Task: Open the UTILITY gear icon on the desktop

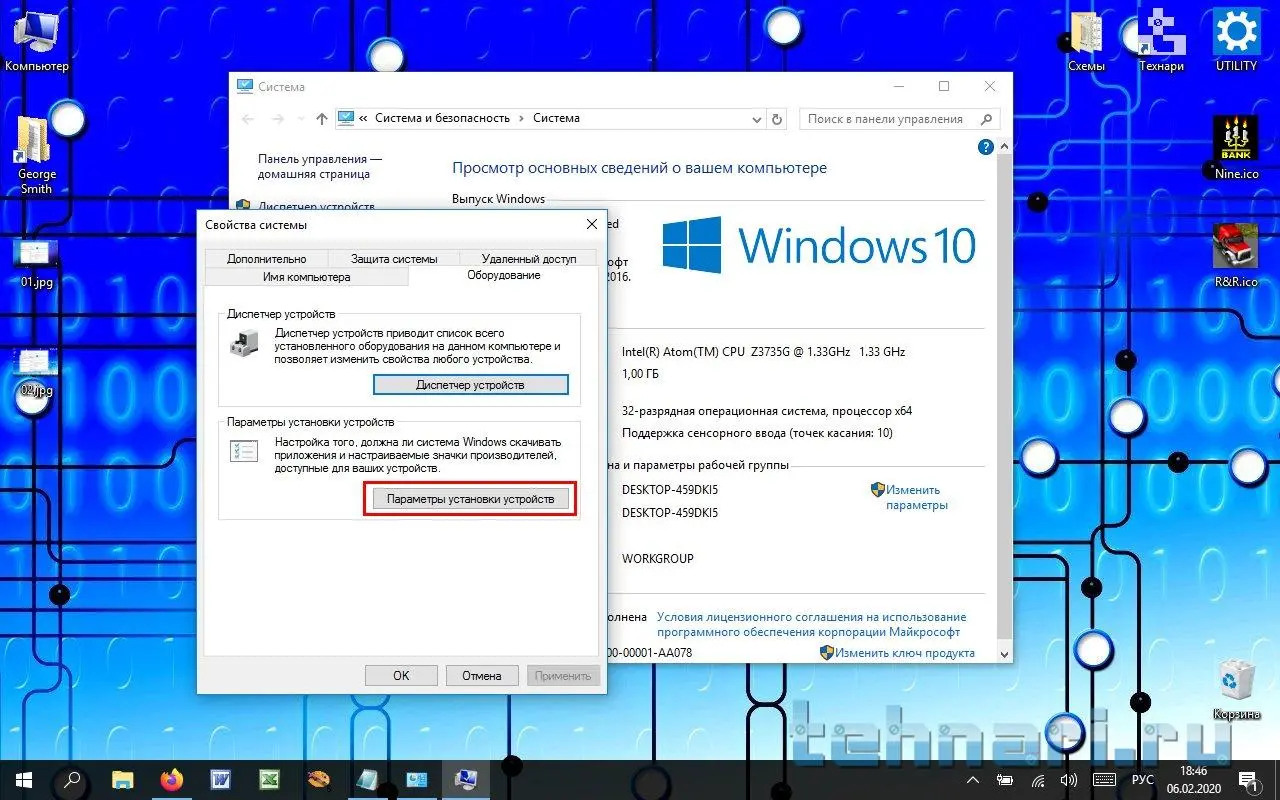Action: (x=1236, y=40)
